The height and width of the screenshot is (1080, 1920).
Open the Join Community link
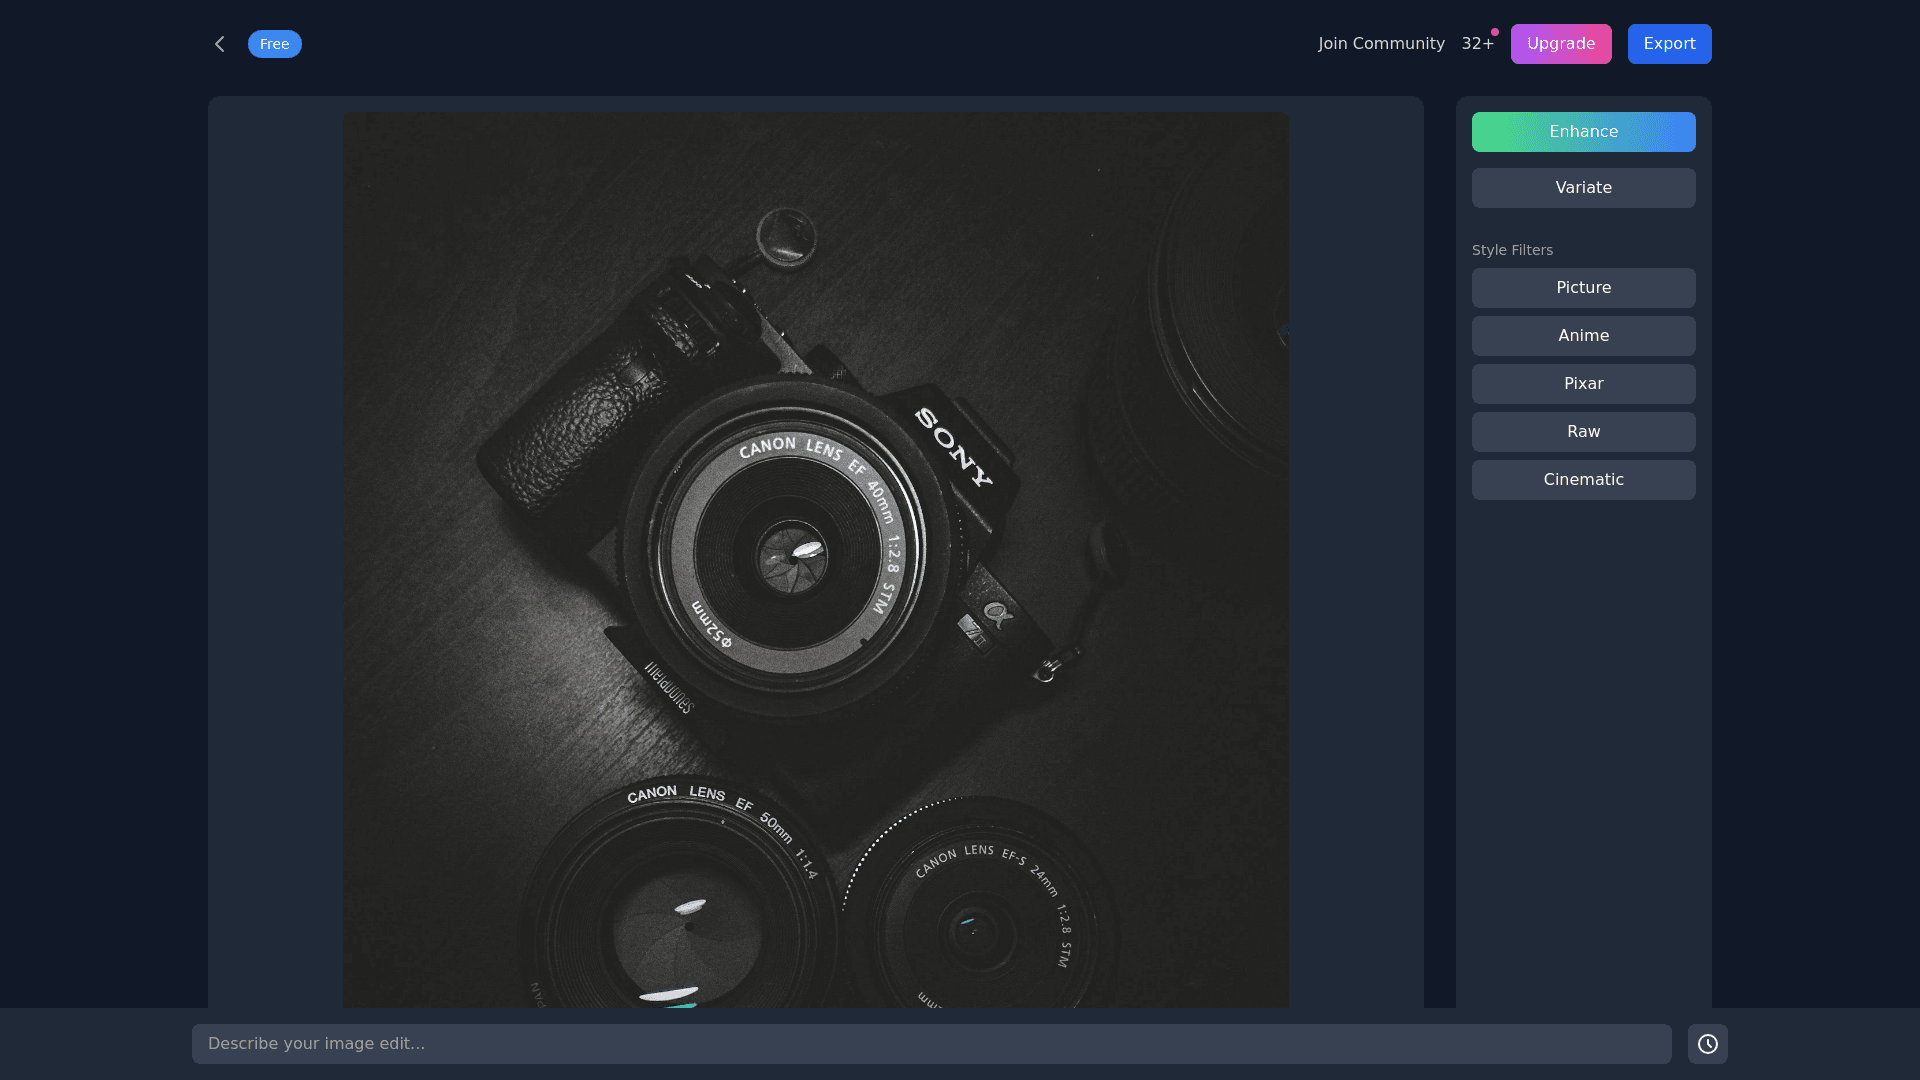(1381, 44)
